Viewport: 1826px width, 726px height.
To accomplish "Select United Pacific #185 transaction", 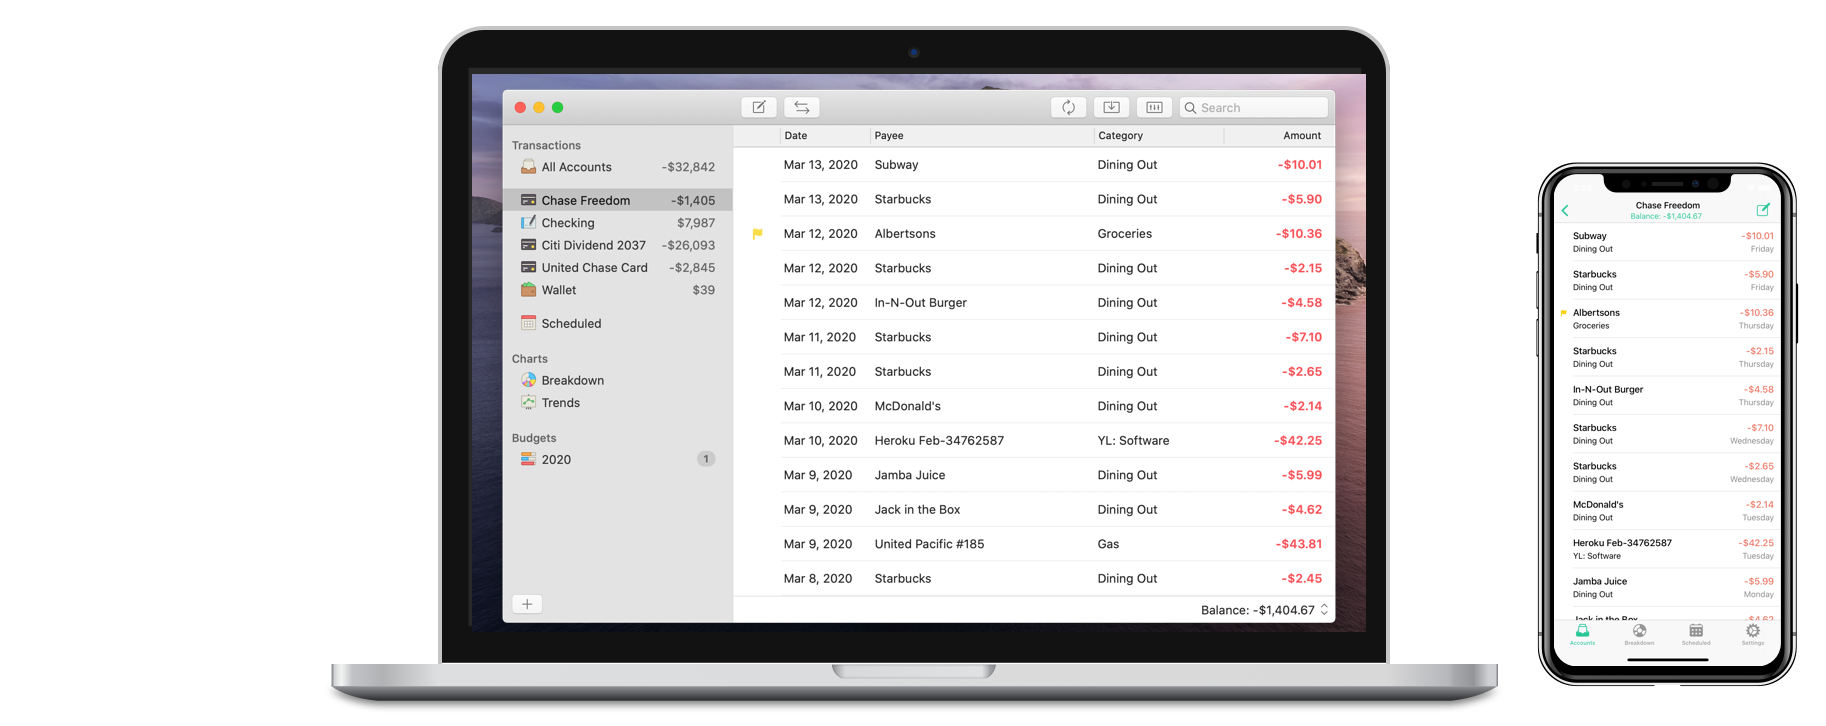I will [1034, 544].
